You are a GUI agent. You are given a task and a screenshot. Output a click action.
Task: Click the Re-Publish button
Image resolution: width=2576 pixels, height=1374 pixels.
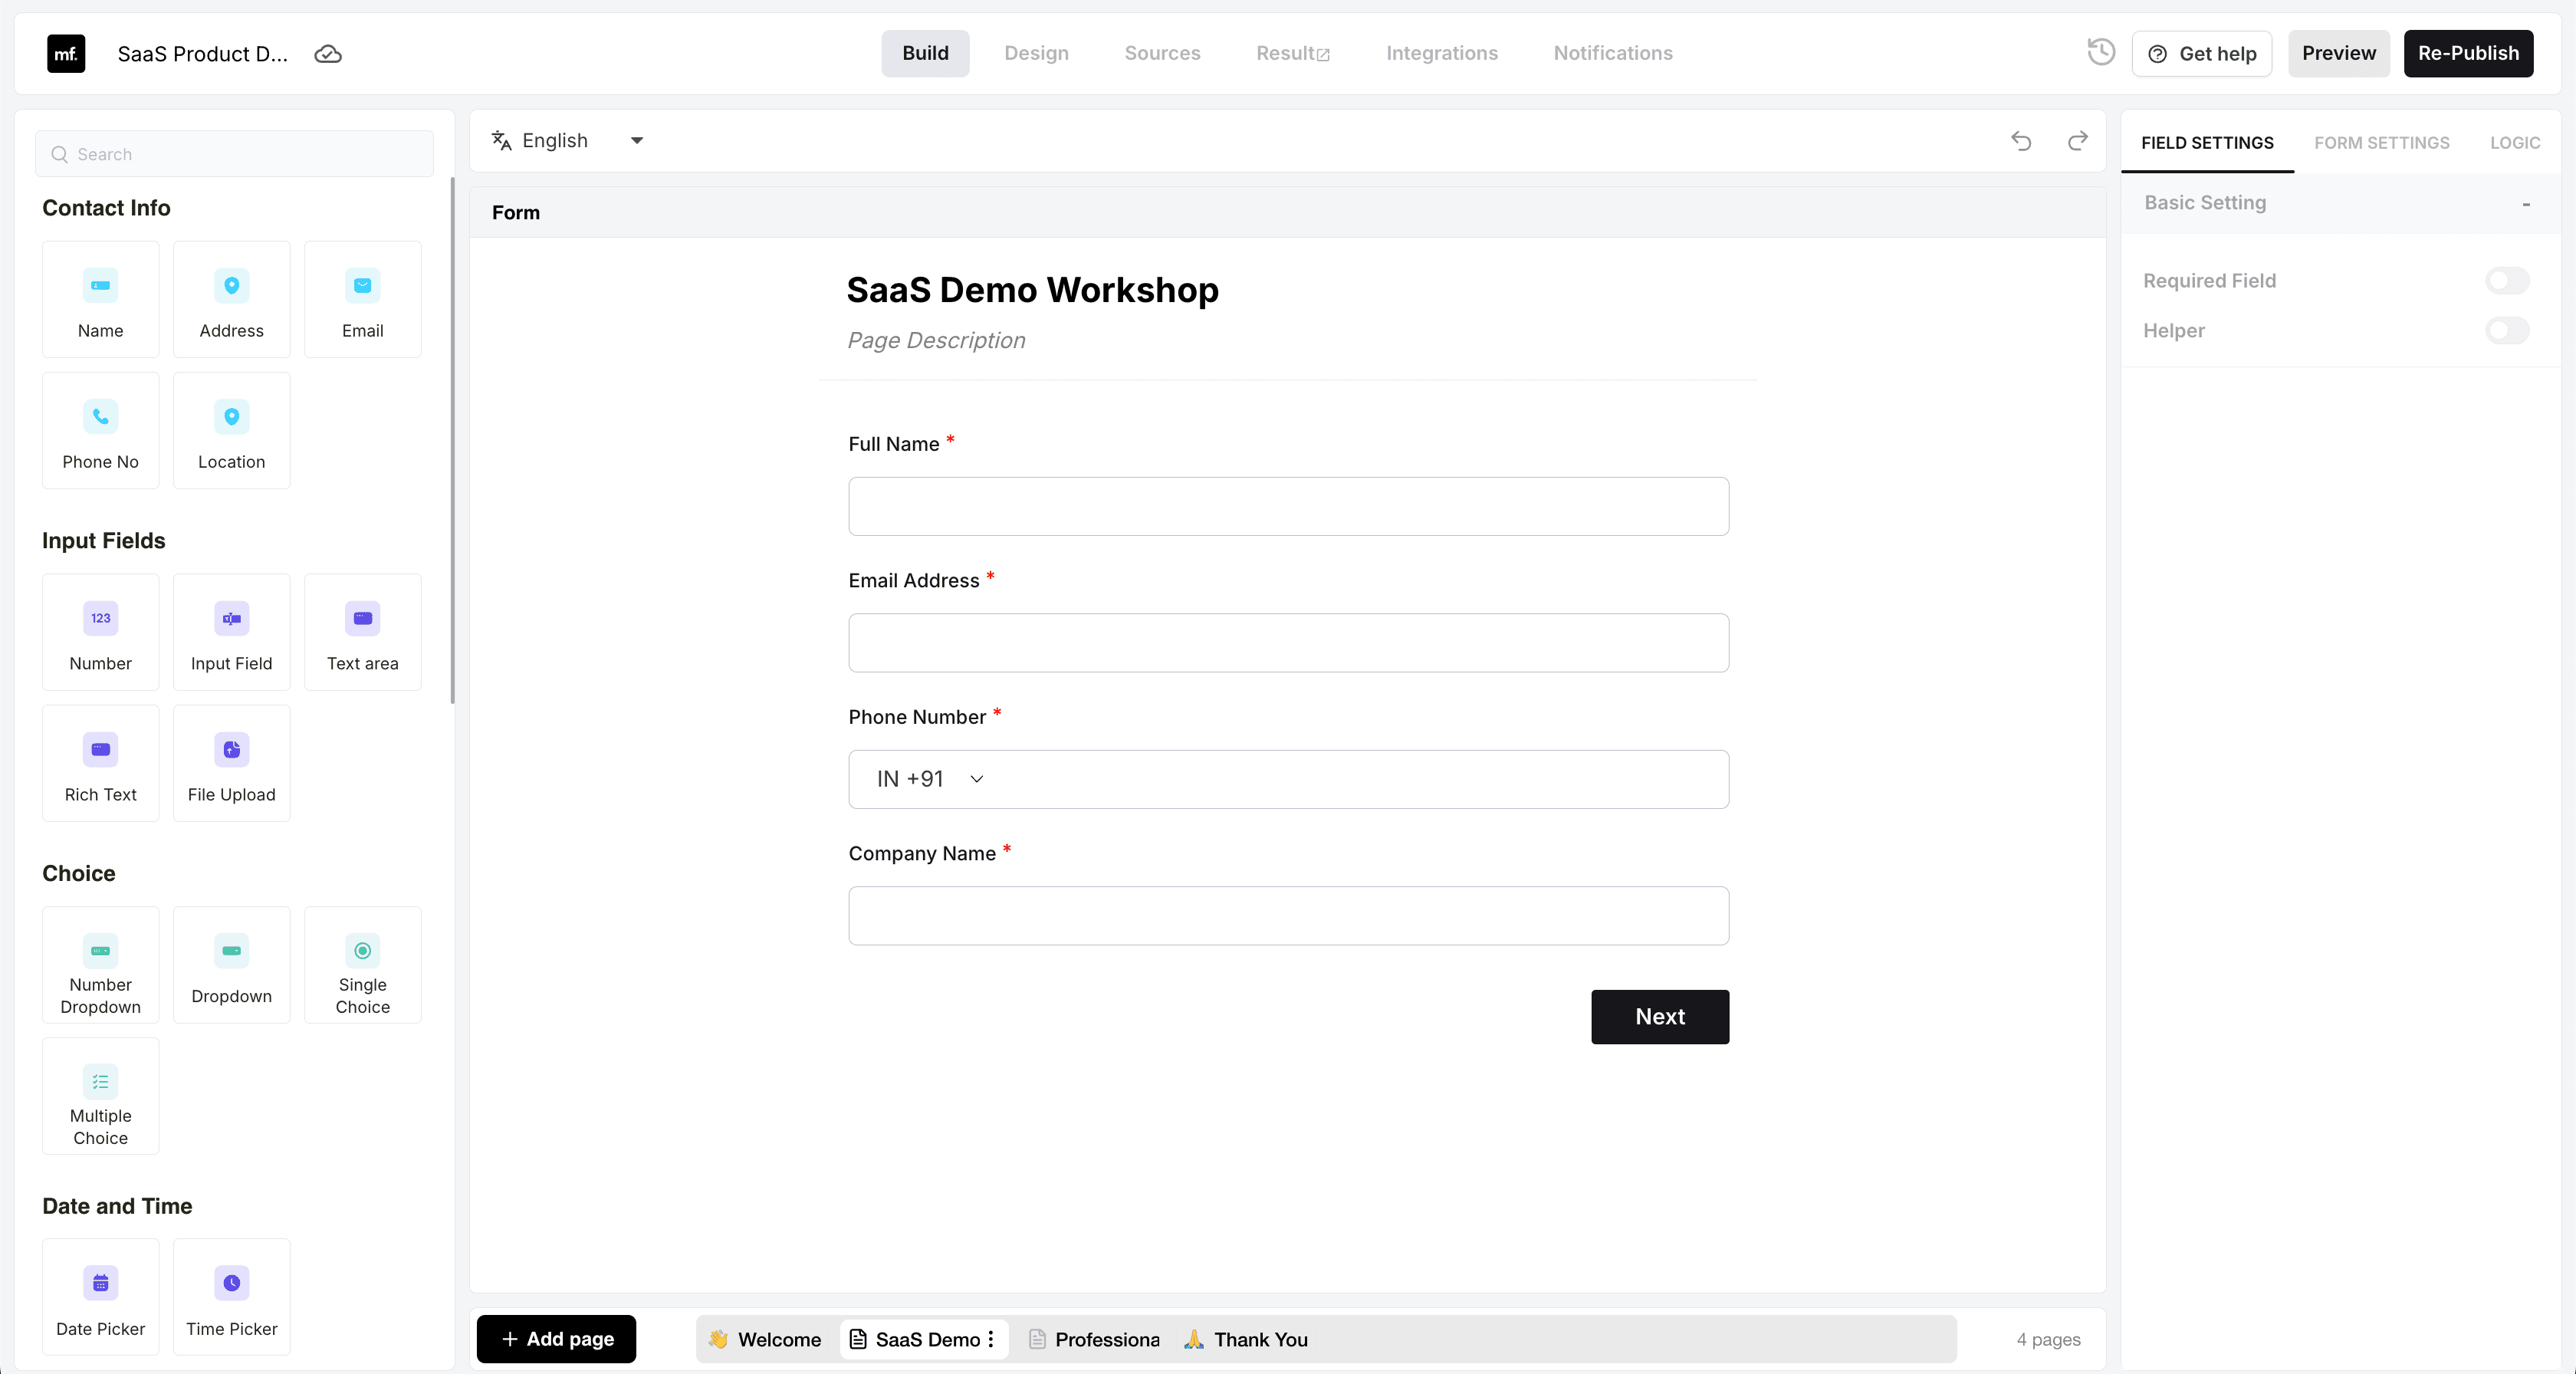pos(2469,53)
